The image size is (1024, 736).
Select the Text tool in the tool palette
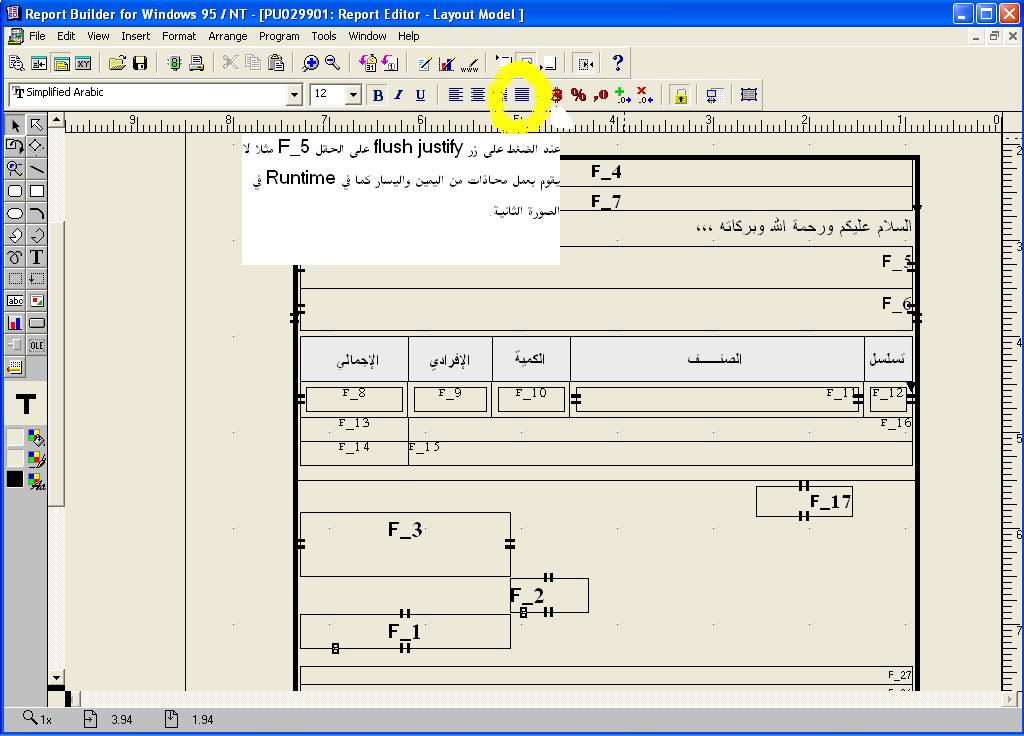click(37, 257)
